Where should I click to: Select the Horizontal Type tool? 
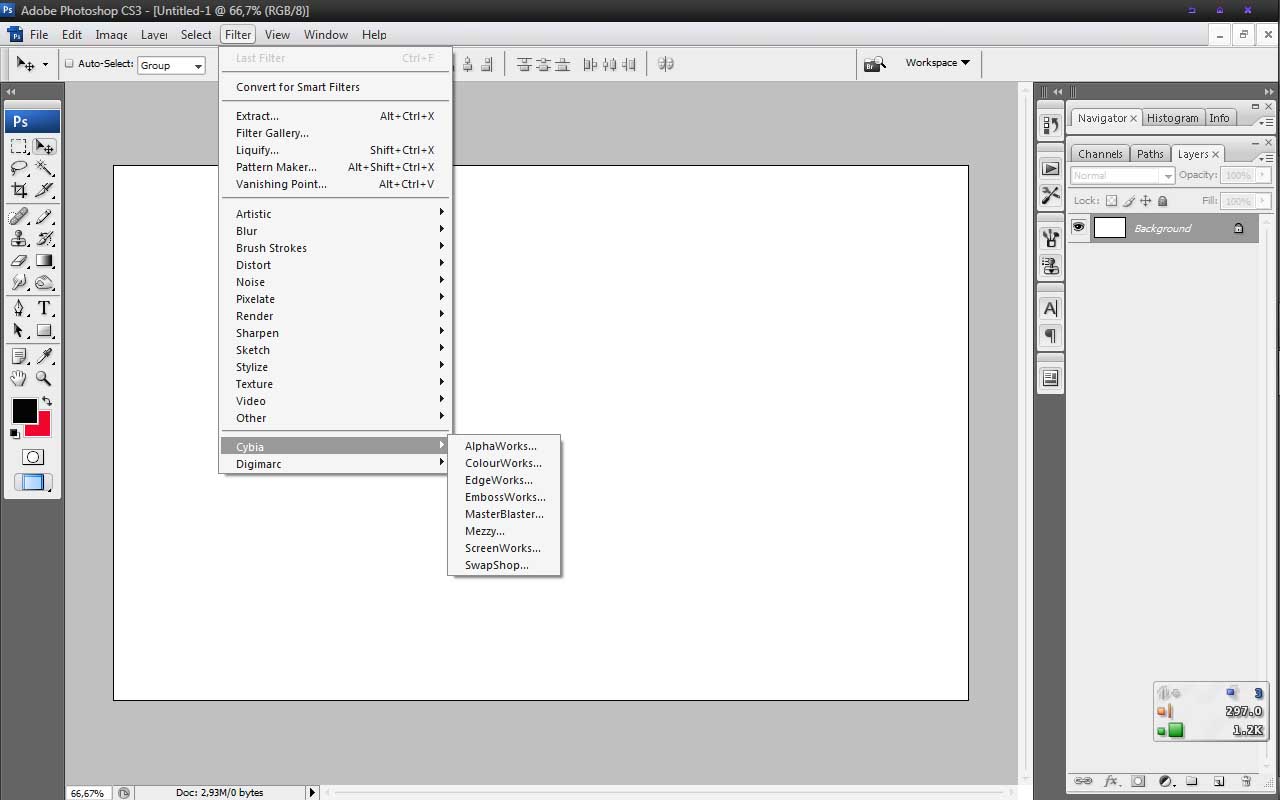point(45,308)
